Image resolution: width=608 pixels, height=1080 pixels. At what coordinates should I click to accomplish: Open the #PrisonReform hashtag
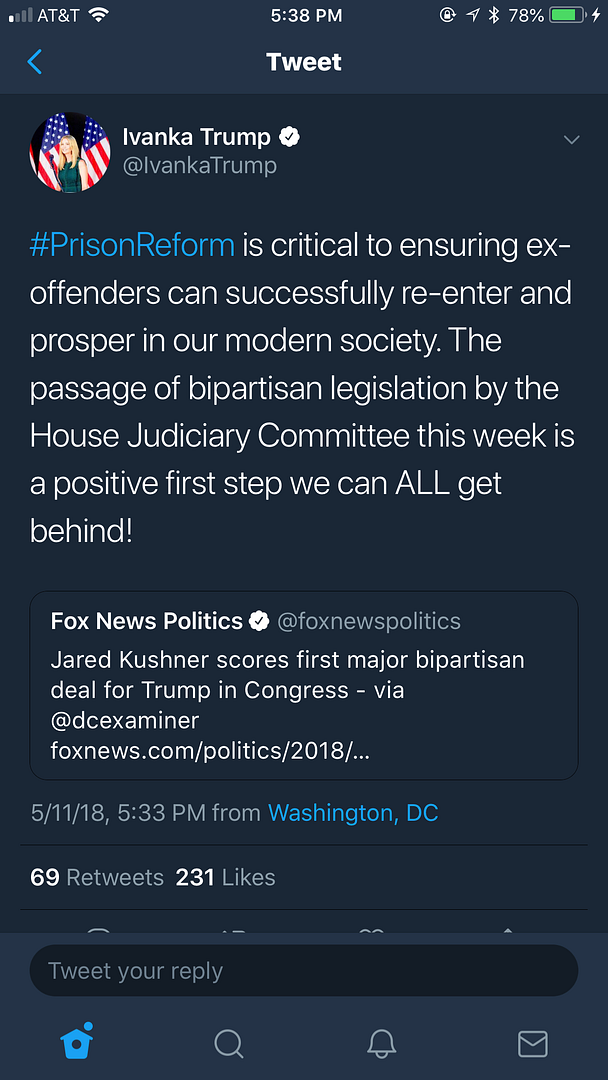click(132, 245)
